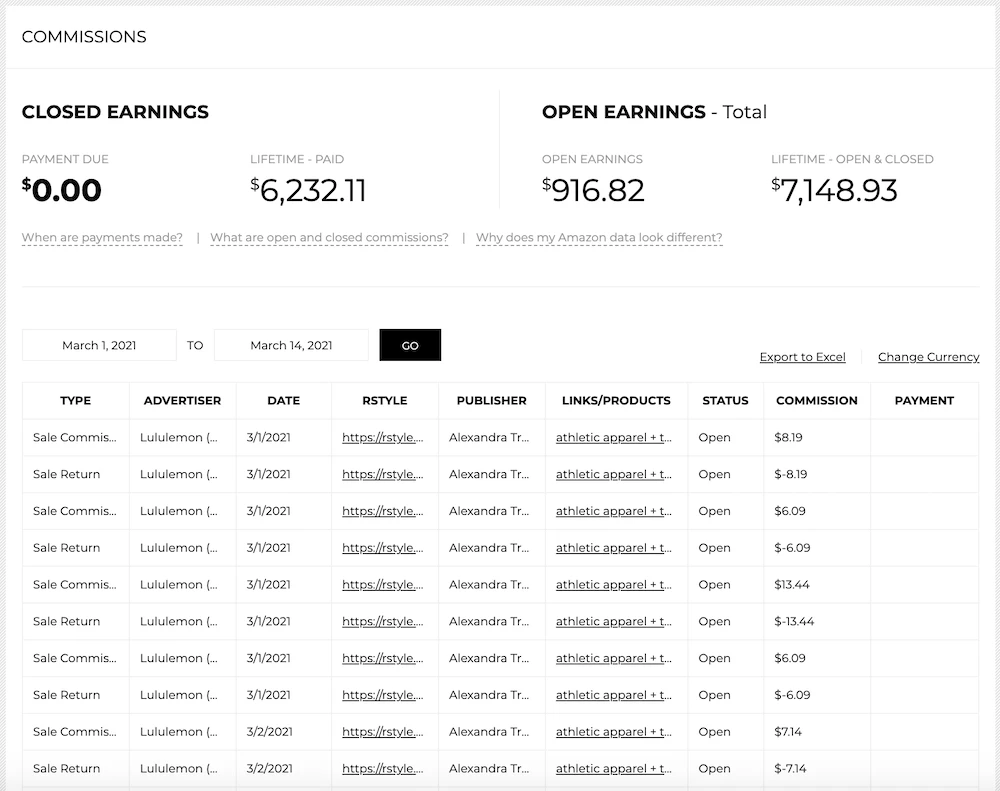The image size is (1000, 791).
Task: Open 'When are payments made?' help link
Action: (x=102, y=238)
